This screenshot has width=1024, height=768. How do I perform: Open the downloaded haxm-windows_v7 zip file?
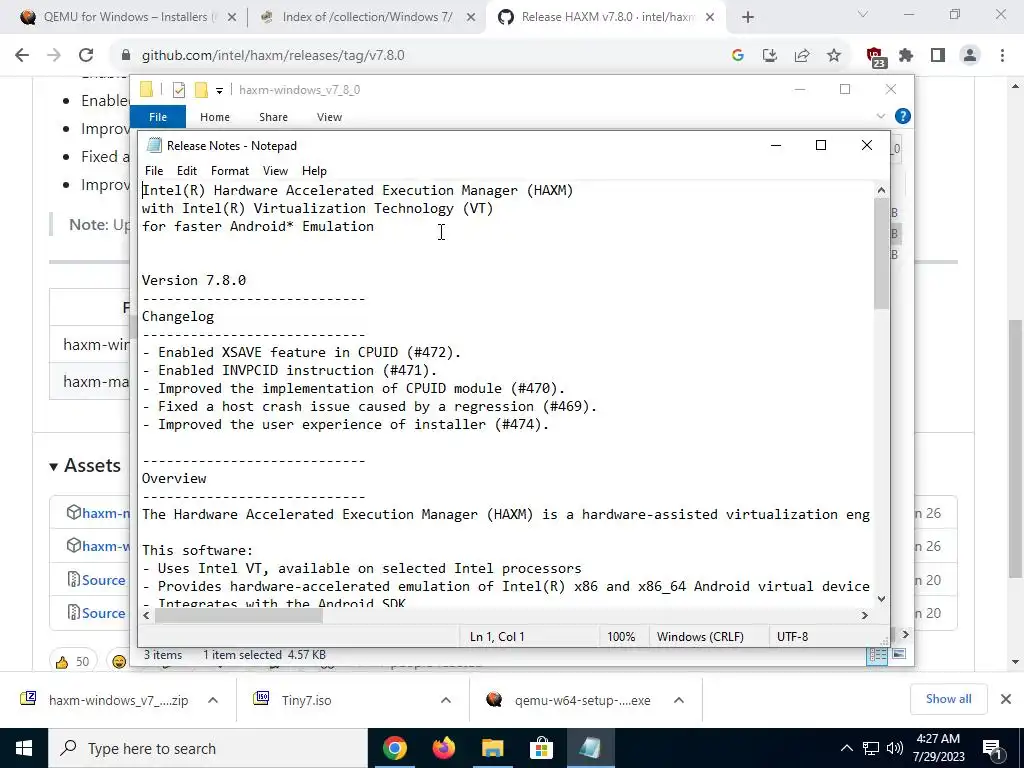(104, 700)
